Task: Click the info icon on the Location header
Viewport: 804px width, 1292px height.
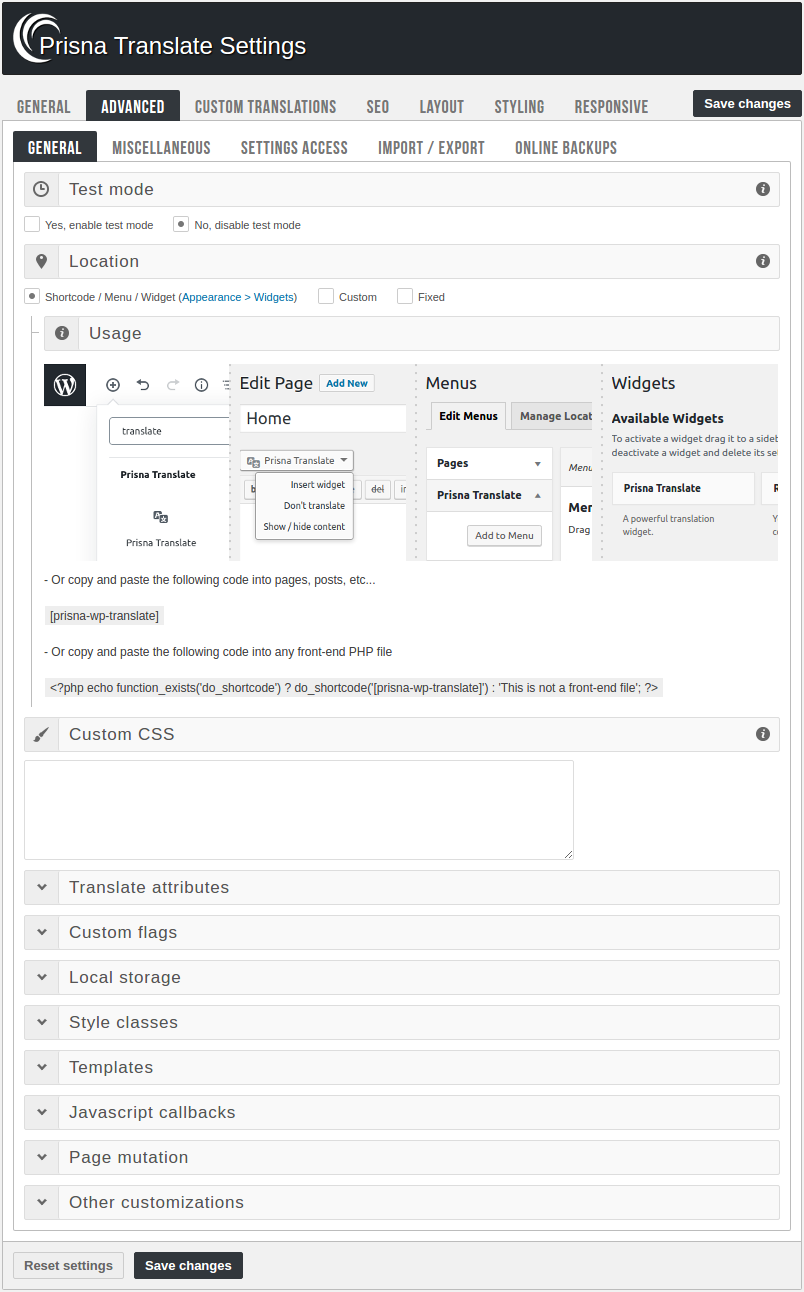Action: tap(763, 261)
